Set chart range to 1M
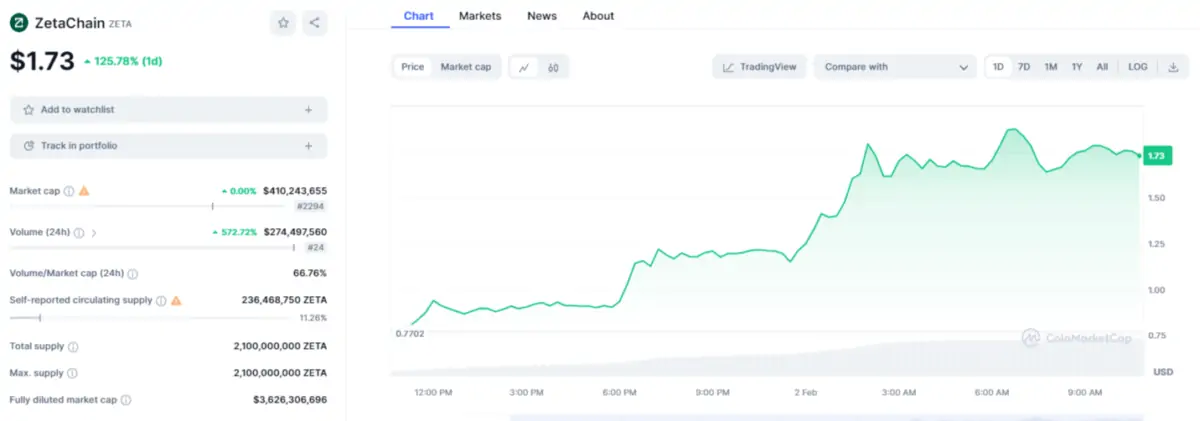1200x421 pixels. click(1051, 67)
